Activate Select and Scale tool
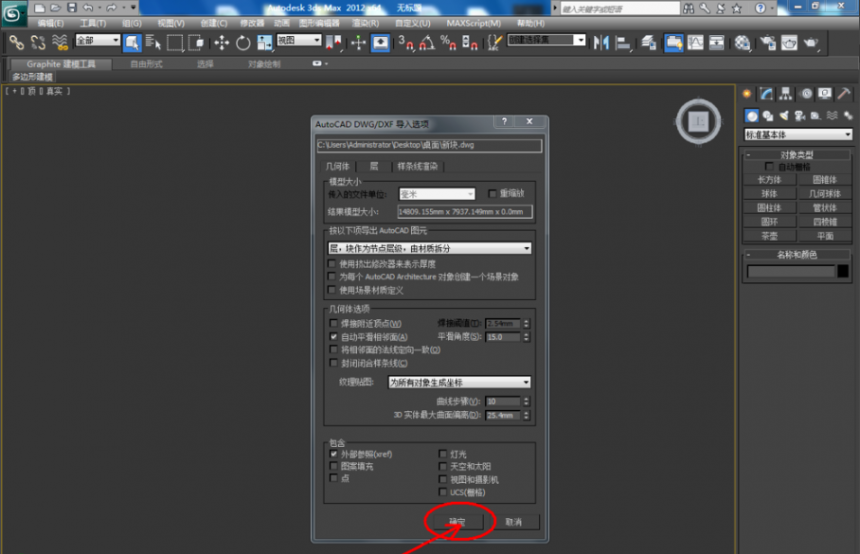This screenshot has width=860, height=554. coord(264,42)
